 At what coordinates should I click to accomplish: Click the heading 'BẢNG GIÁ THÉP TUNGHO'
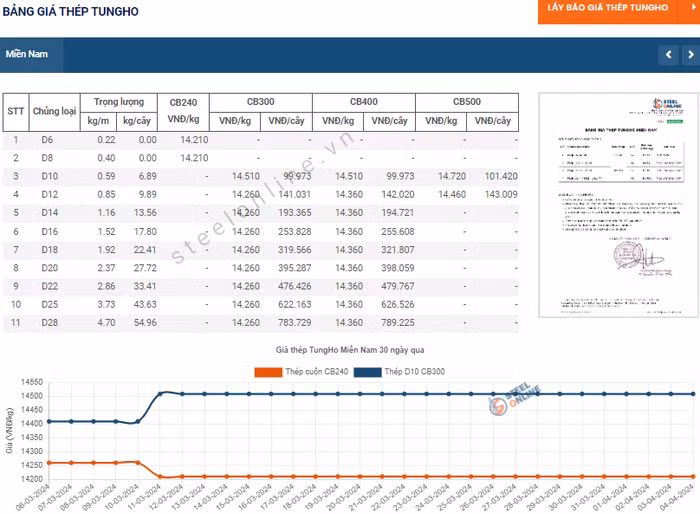[x=71, y=12]
